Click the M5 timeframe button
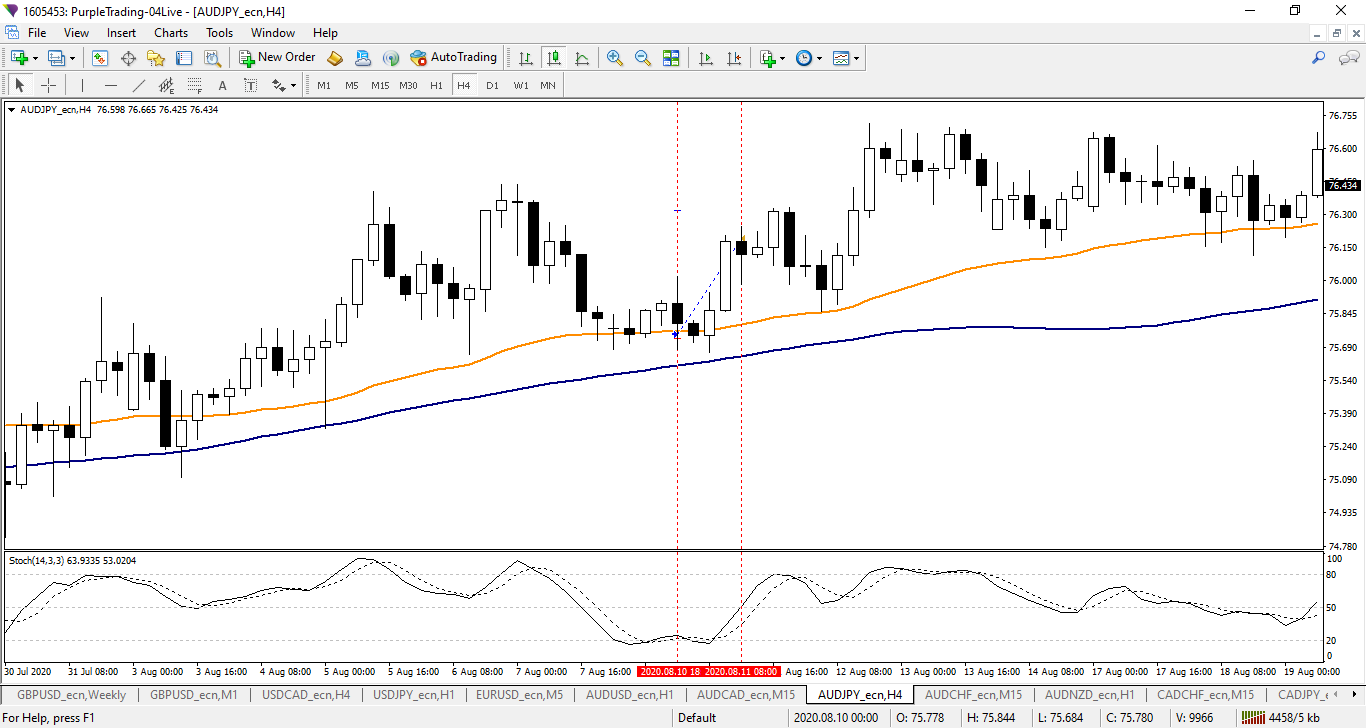The width and height of the screenshot is (1366, 728). [352, 85]
